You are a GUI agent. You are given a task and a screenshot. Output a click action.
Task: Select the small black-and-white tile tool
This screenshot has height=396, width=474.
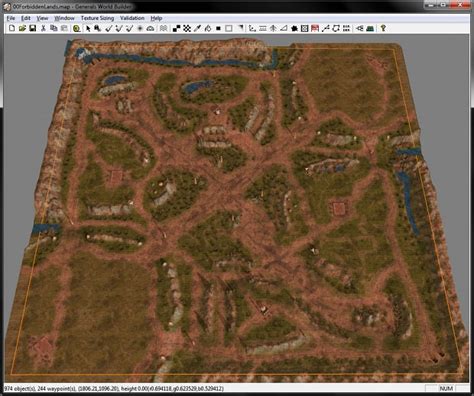point(176,29)
